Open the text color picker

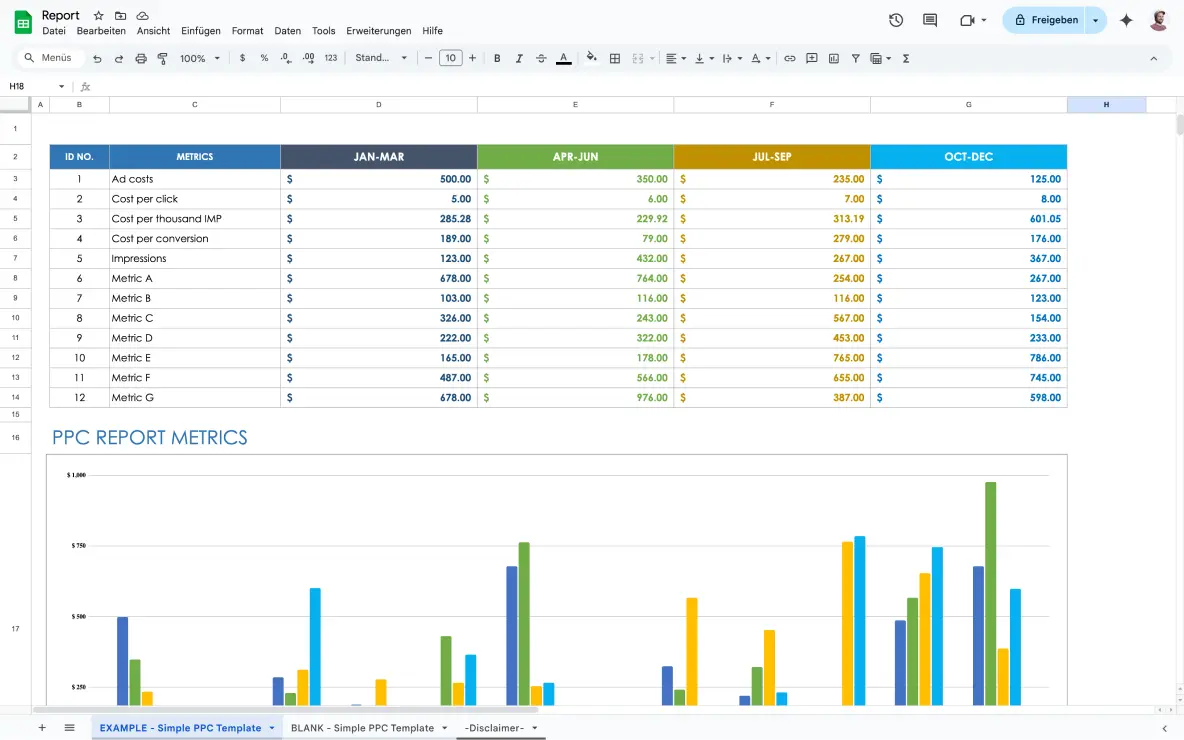pyautogui.click(x=563, y=57)
